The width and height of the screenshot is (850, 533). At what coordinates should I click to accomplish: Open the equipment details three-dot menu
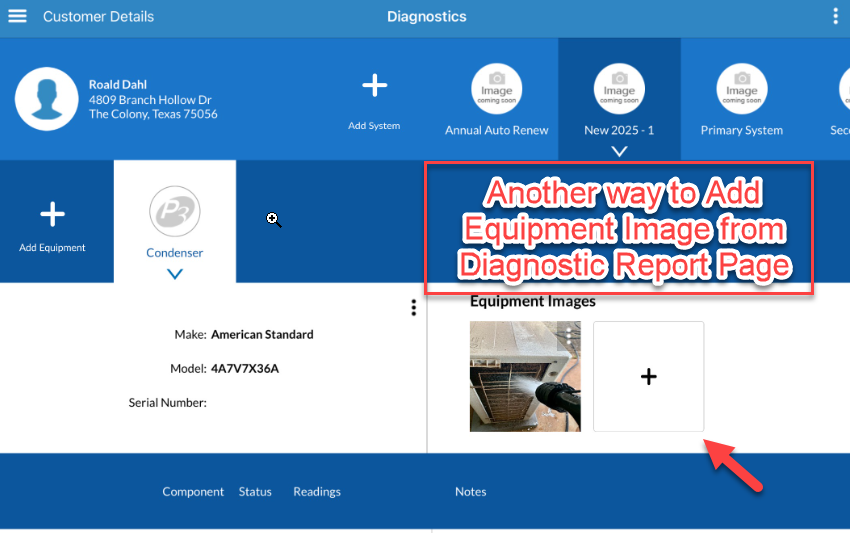point(413,308)
